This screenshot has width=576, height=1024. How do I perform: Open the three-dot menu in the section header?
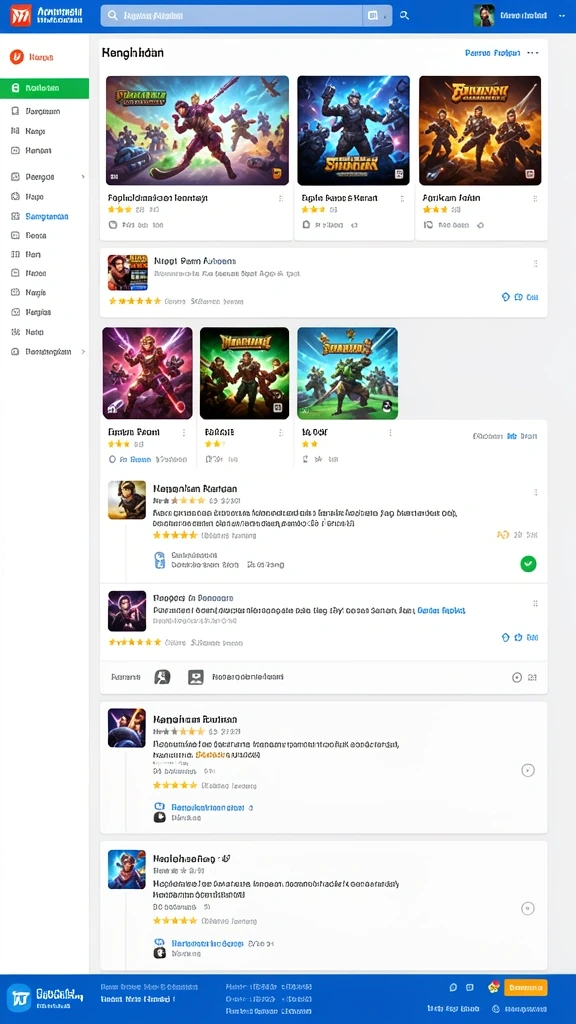coord(533,53)
